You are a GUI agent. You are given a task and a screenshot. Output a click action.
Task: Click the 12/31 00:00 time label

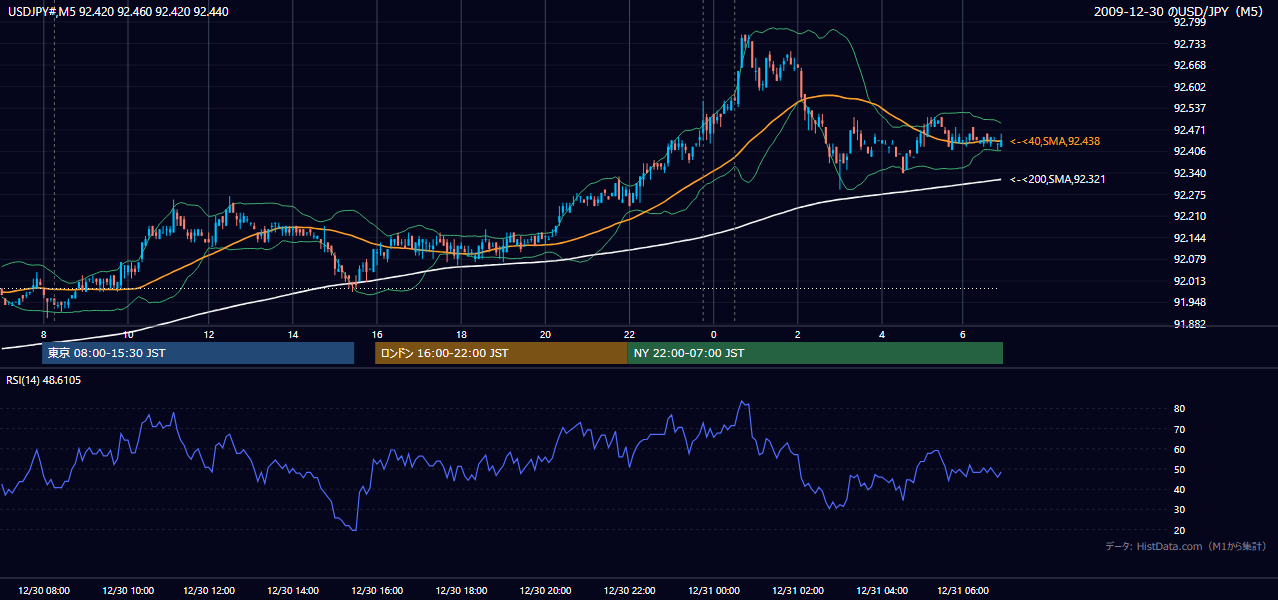(x=712, y=591)
